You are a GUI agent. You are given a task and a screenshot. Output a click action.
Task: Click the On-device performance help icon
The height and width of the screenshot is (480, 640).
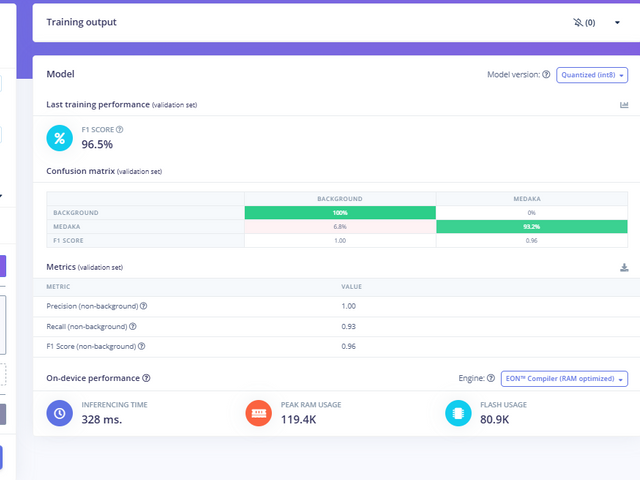coord(147,379)
